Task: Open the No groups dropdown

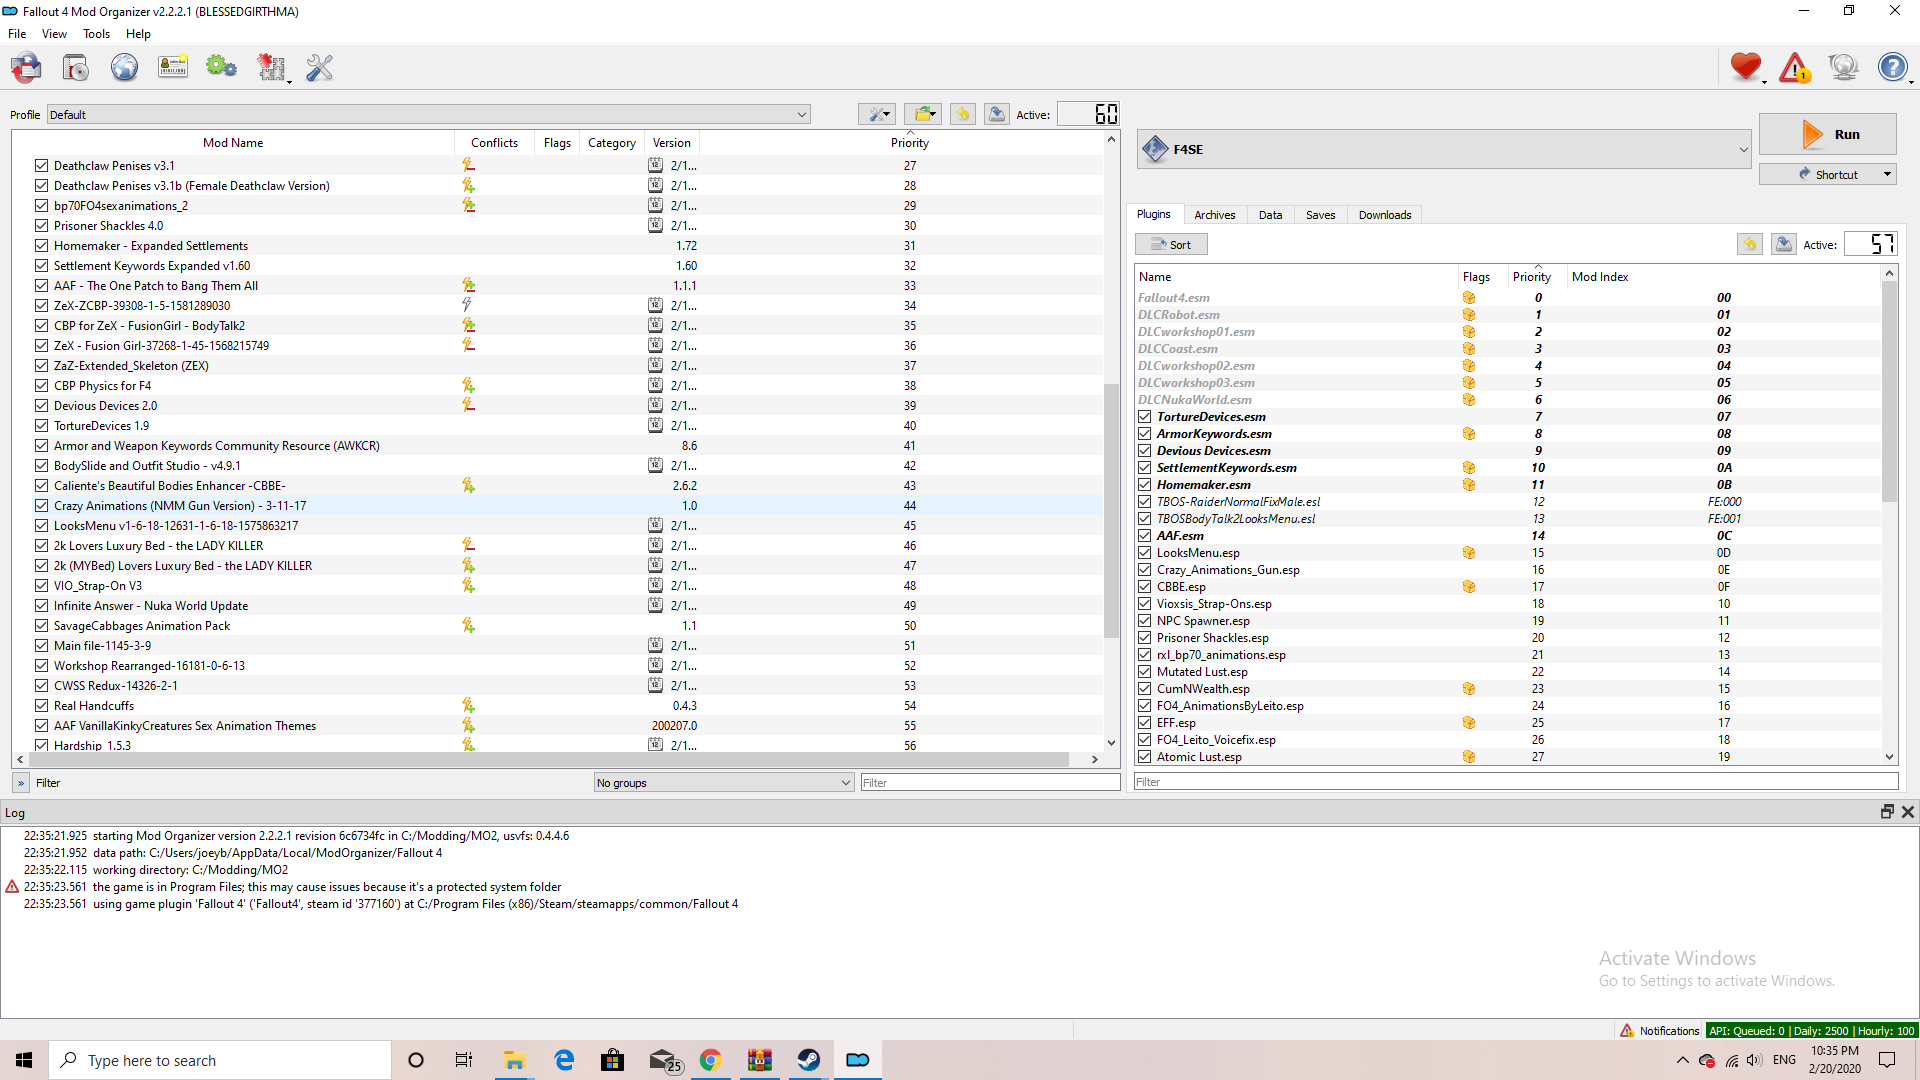Action: (723, 782)
